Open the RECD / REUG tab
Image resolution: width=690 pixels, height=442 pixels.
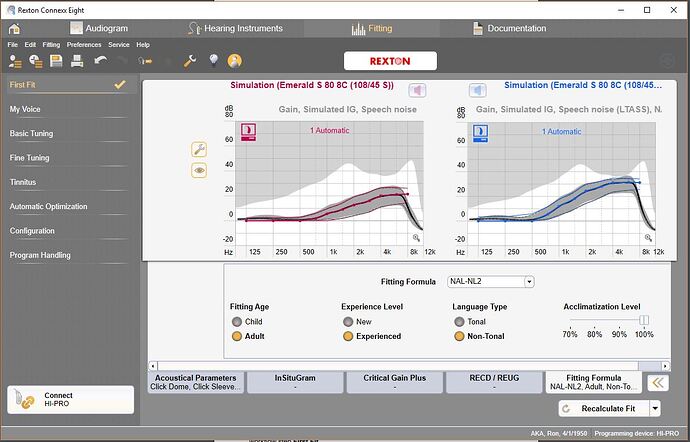tap(494, 382)
